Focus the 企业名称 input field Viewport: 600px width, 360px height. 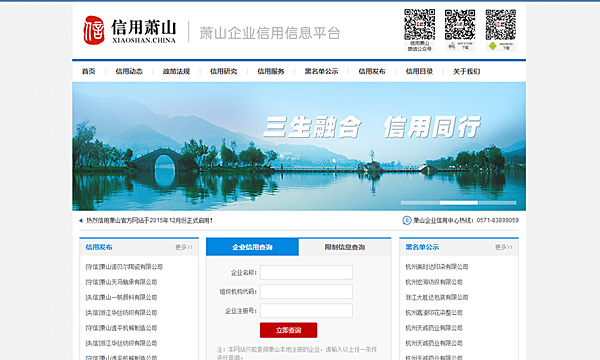[306, 272]
